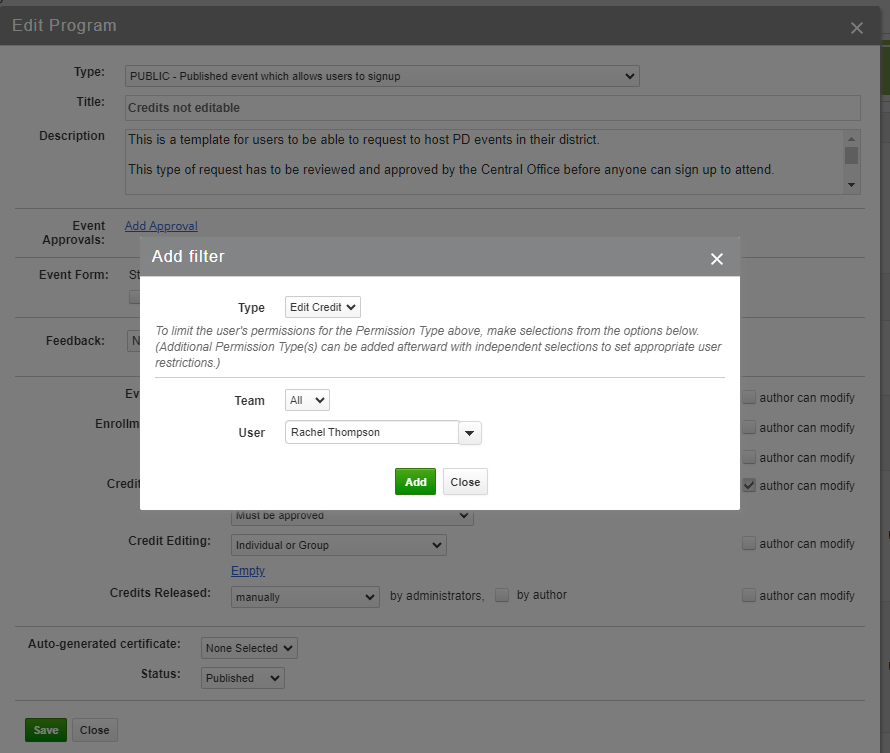Click the Save button
The image size is (890, 753).
coord(45,729)
